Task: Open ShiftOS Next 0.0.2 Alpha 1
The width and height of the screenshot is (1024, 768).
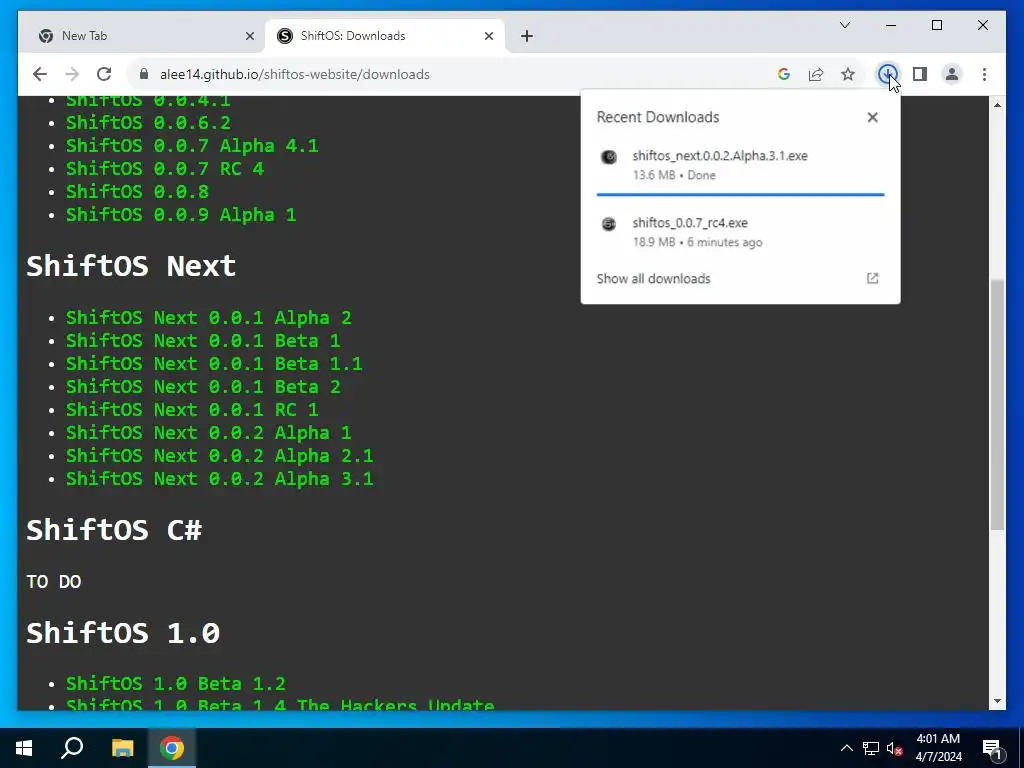Action: click(208, 433)
